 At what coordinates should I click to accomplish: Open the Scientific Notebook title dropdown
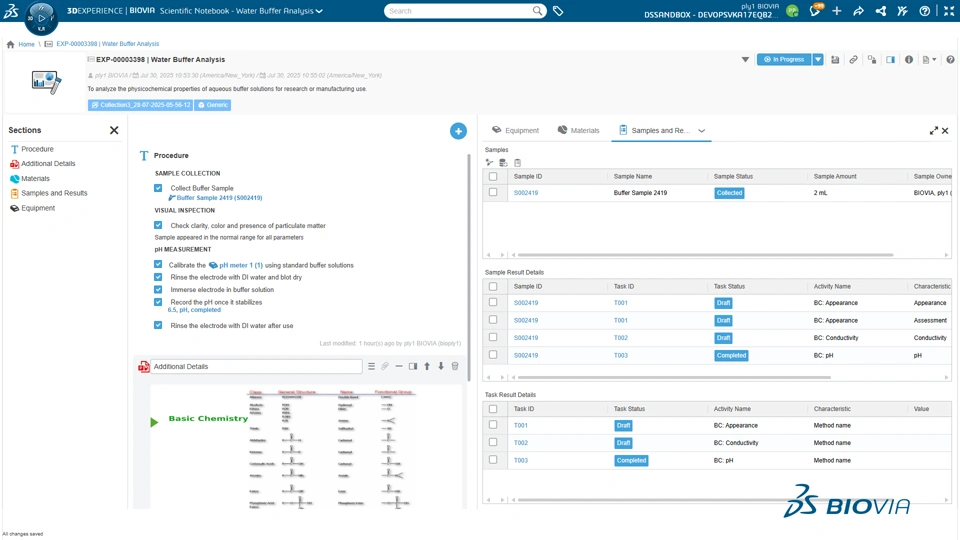[319, 11]
